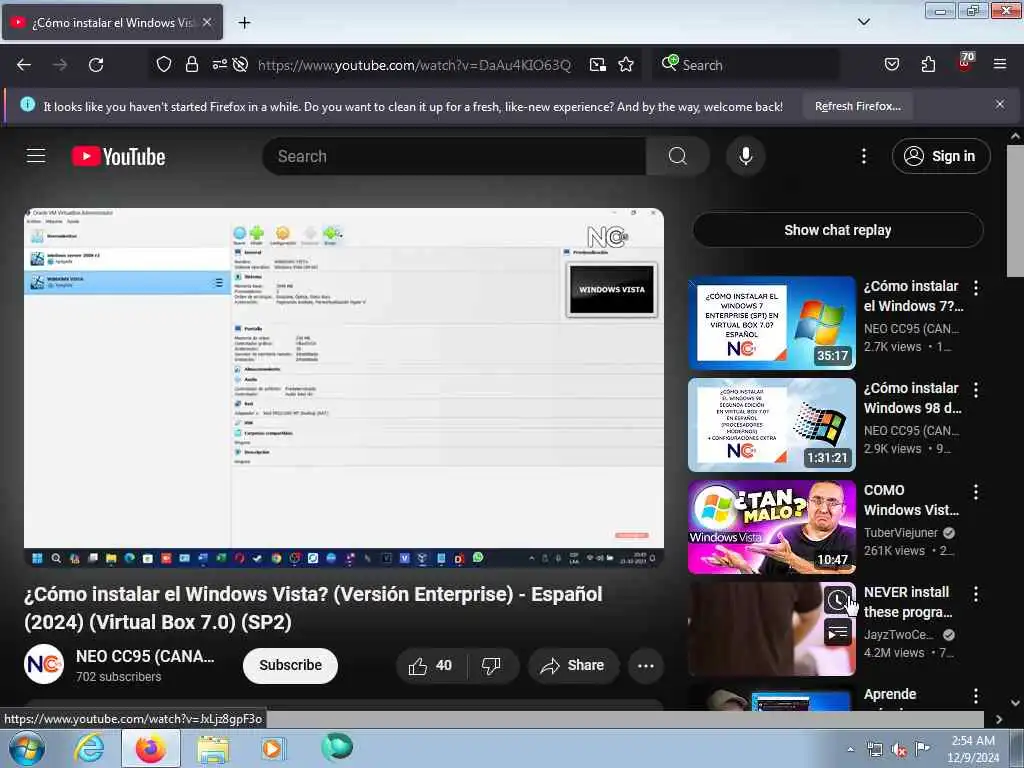The image size is (1024, 768).
Task: Like the video with thumbs up
Action: point(430,665)
